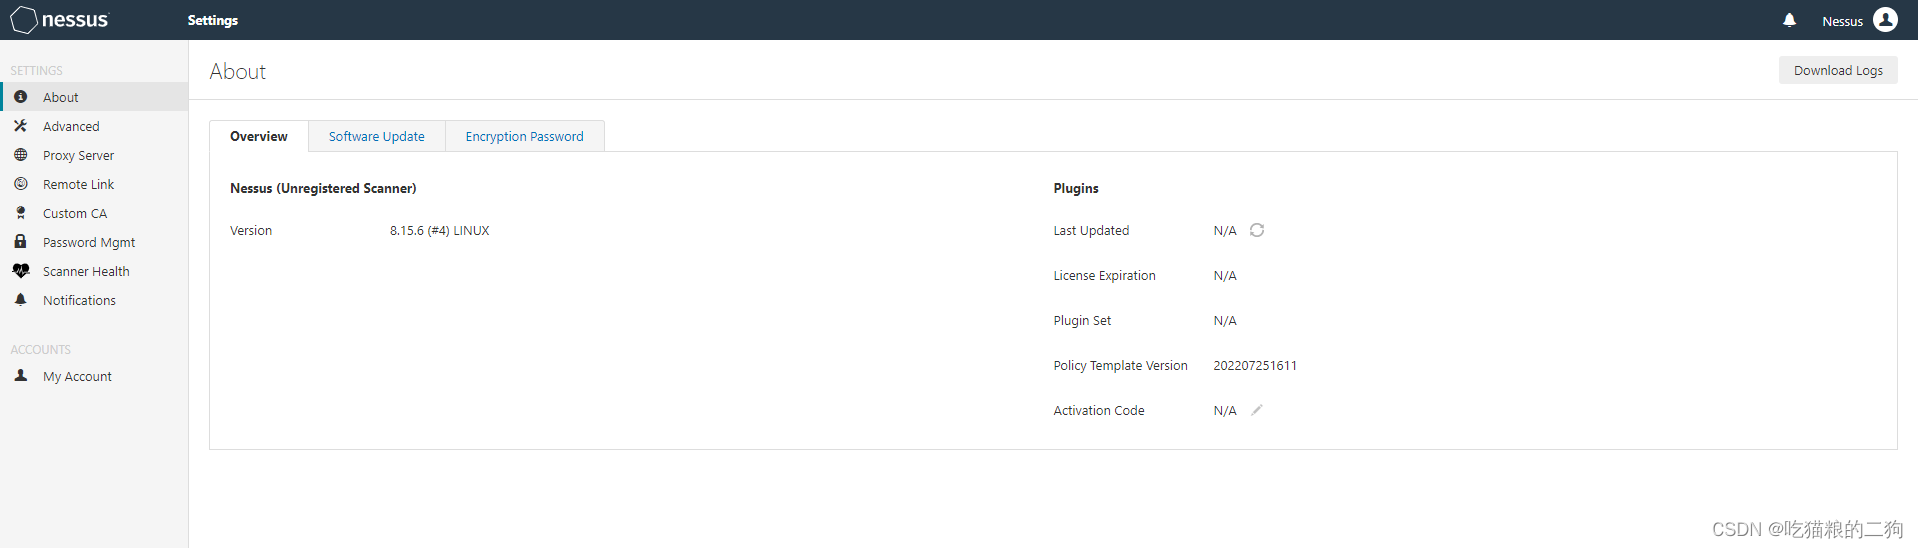The height and width of the screenshot is (548, 1918).
Task: Select Settings in the top navigation
Action: (x=213, y=20)
